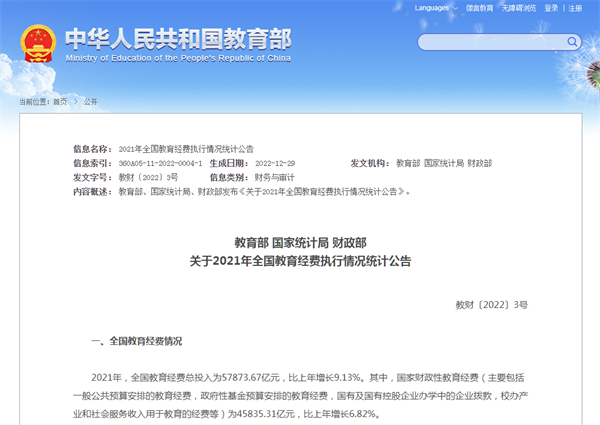
Task: Click the search magnifier icon
Action: coord(572,42)
